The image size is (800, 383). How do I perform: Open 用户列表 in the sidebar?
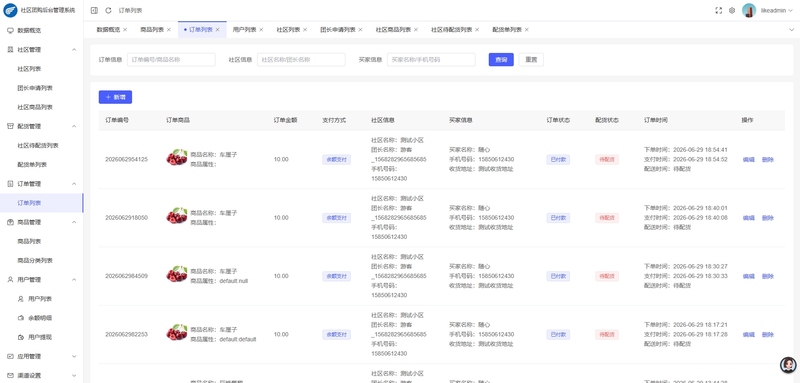click(41, 299)
